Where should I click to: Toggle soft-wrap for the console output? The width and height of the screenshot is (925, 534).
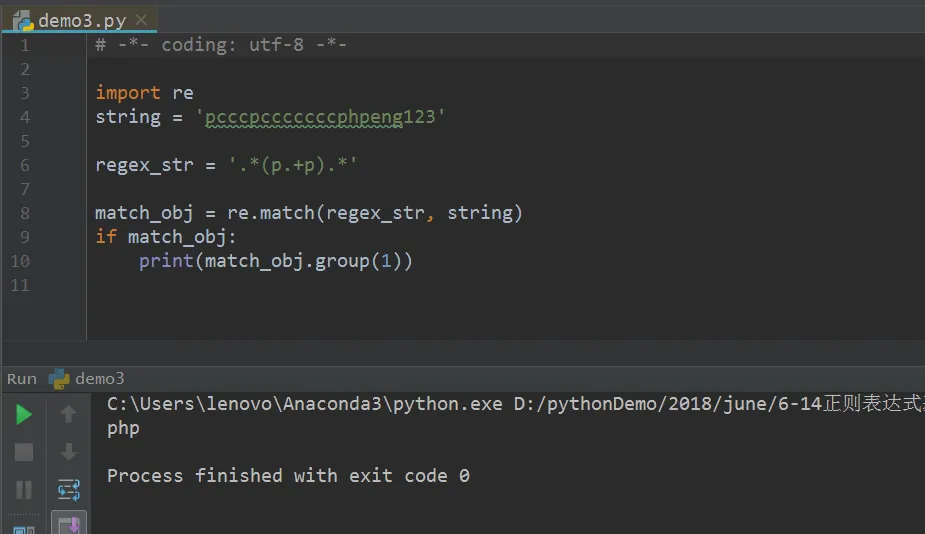tap(68, 490)
